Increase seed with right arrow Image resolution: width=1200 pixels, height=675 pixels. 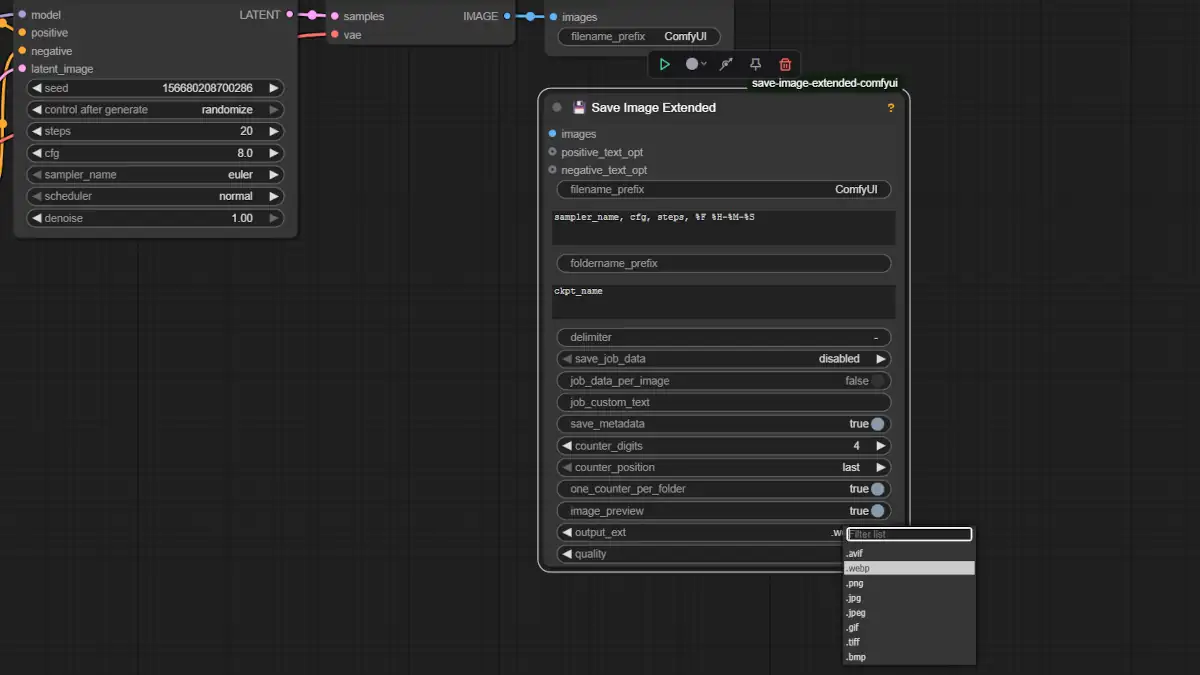273,88
